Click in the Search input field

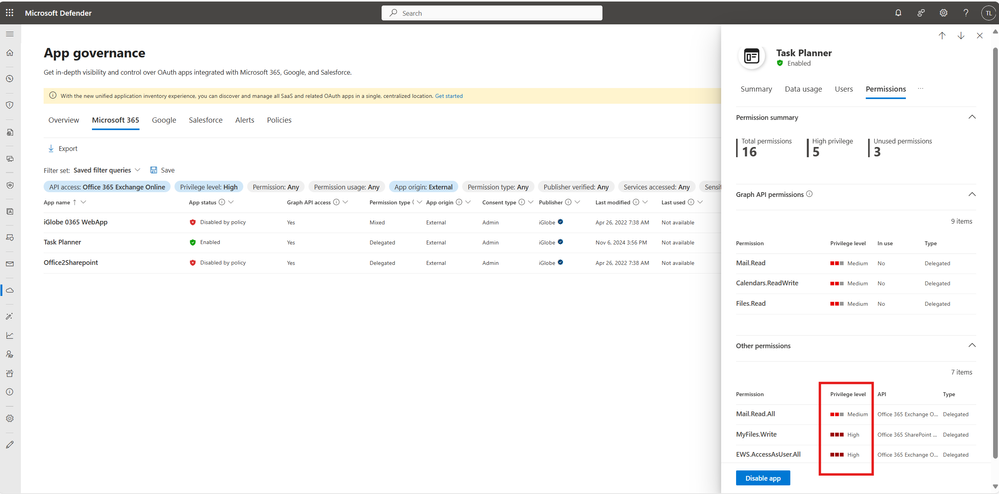pos(492,13)
